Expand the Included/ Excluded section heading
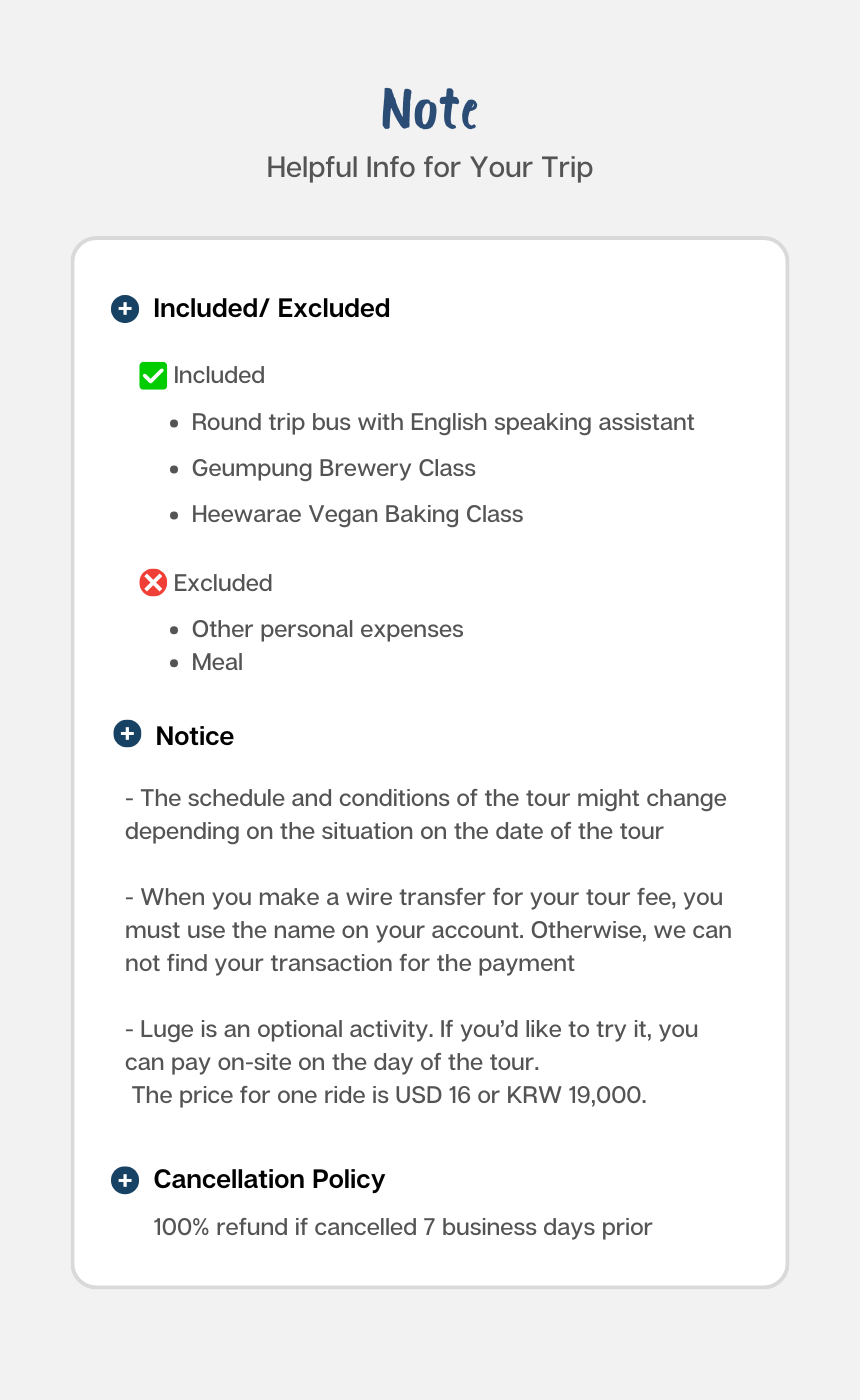 [271, 309]
